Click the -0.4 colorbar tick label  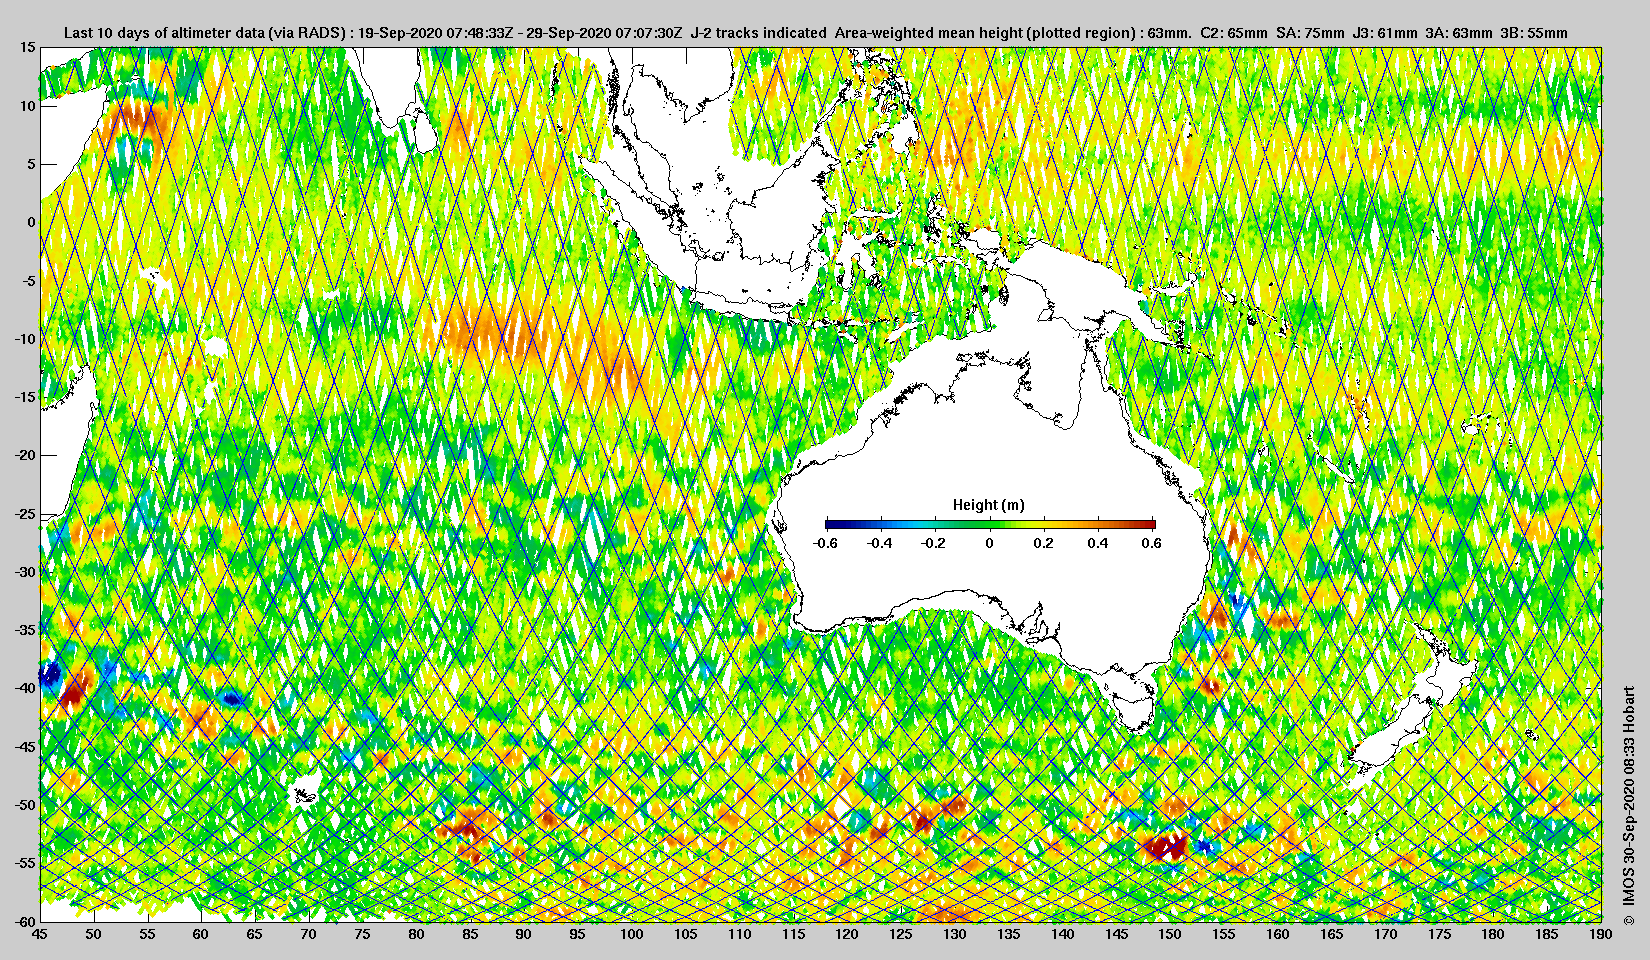click(879, 543)
